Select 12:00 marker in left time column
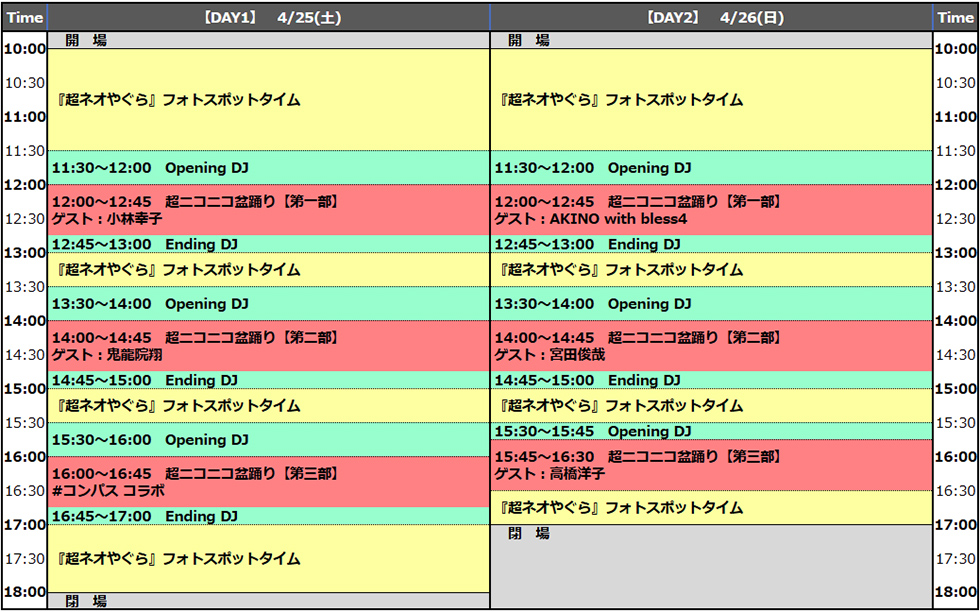The height and width of the screenshot is (612, 980). point(25,185)
